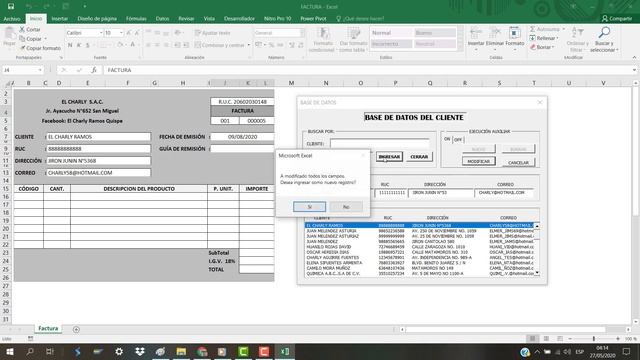Toggle italic K formatting icon

click(x=79, y=45)
